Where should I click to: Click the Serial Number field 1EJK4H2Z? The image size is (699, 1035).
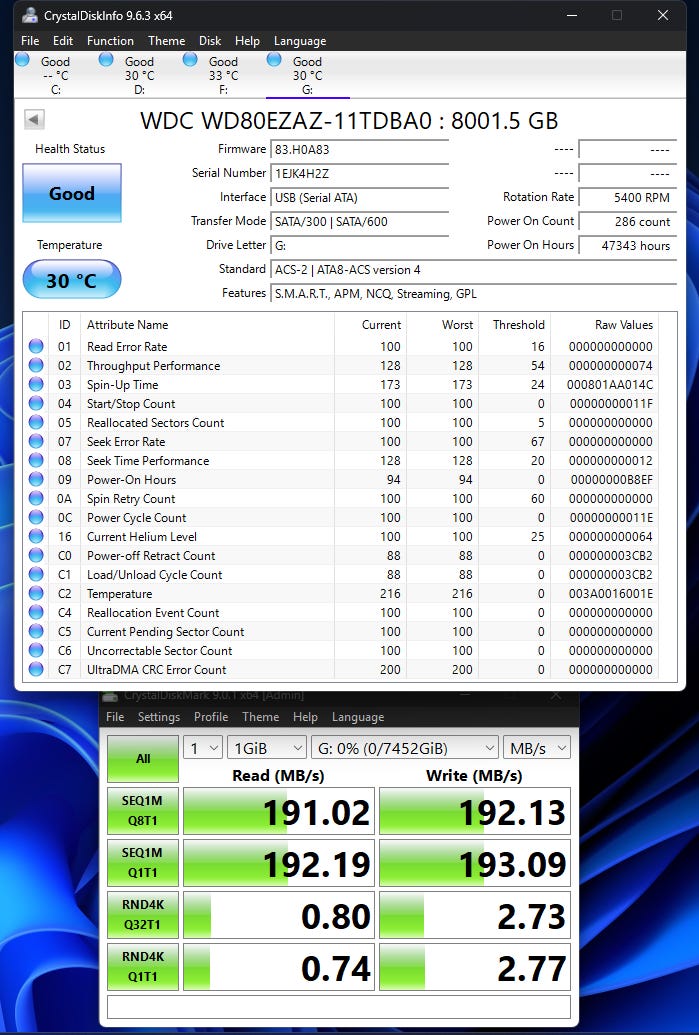[360, 174]
